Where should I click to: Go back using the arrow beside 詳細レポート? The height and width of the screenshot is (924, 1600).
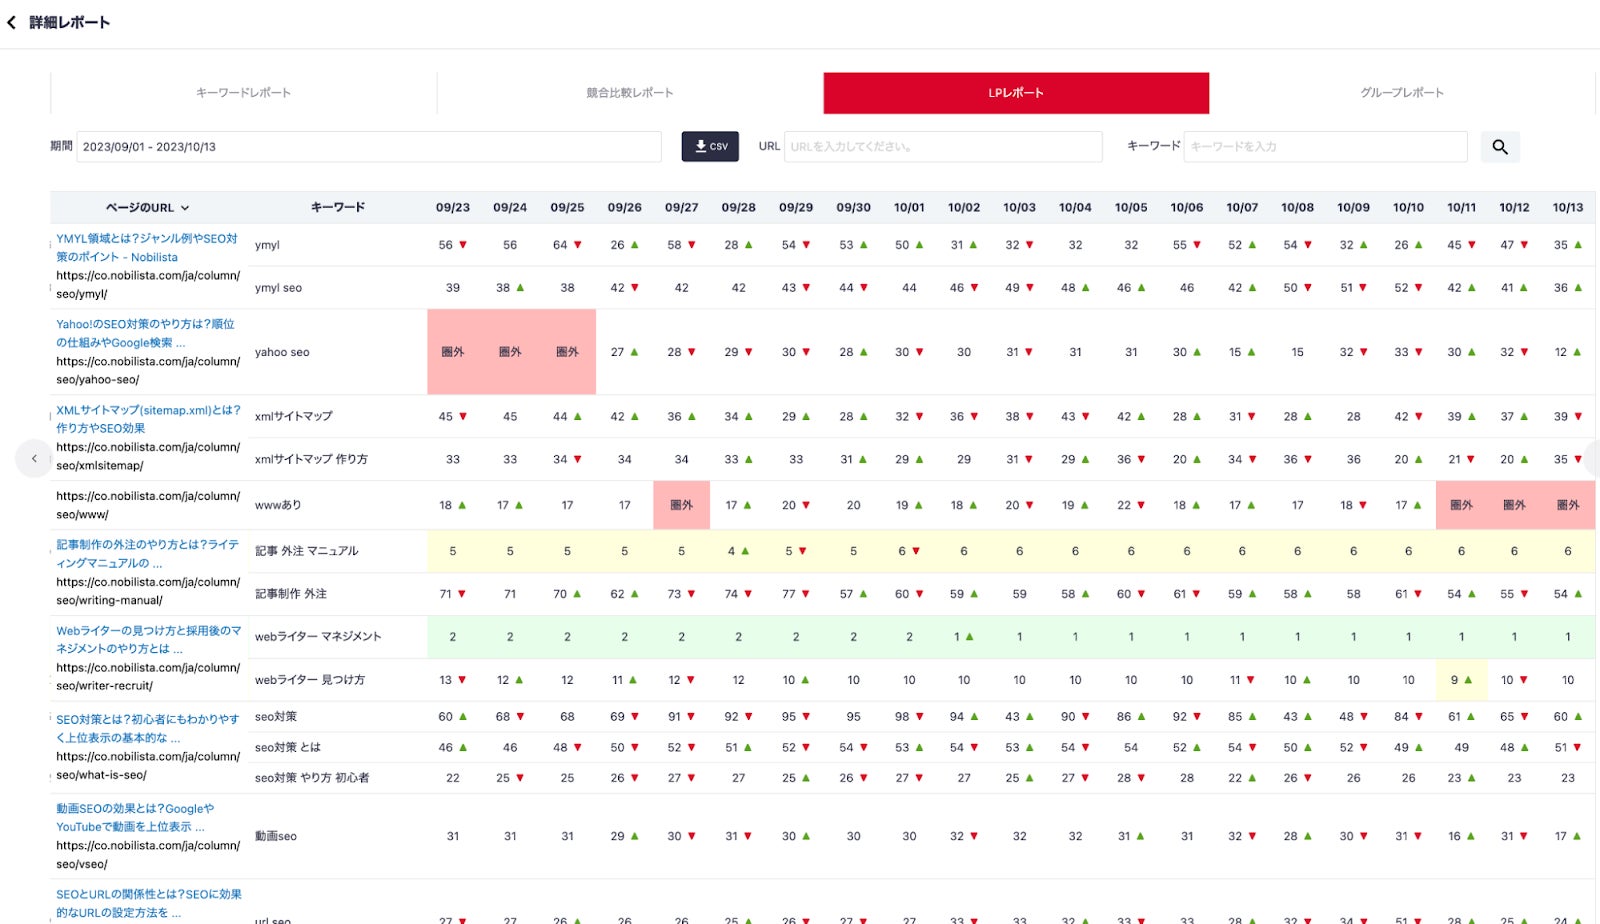(x=12, y=22)
